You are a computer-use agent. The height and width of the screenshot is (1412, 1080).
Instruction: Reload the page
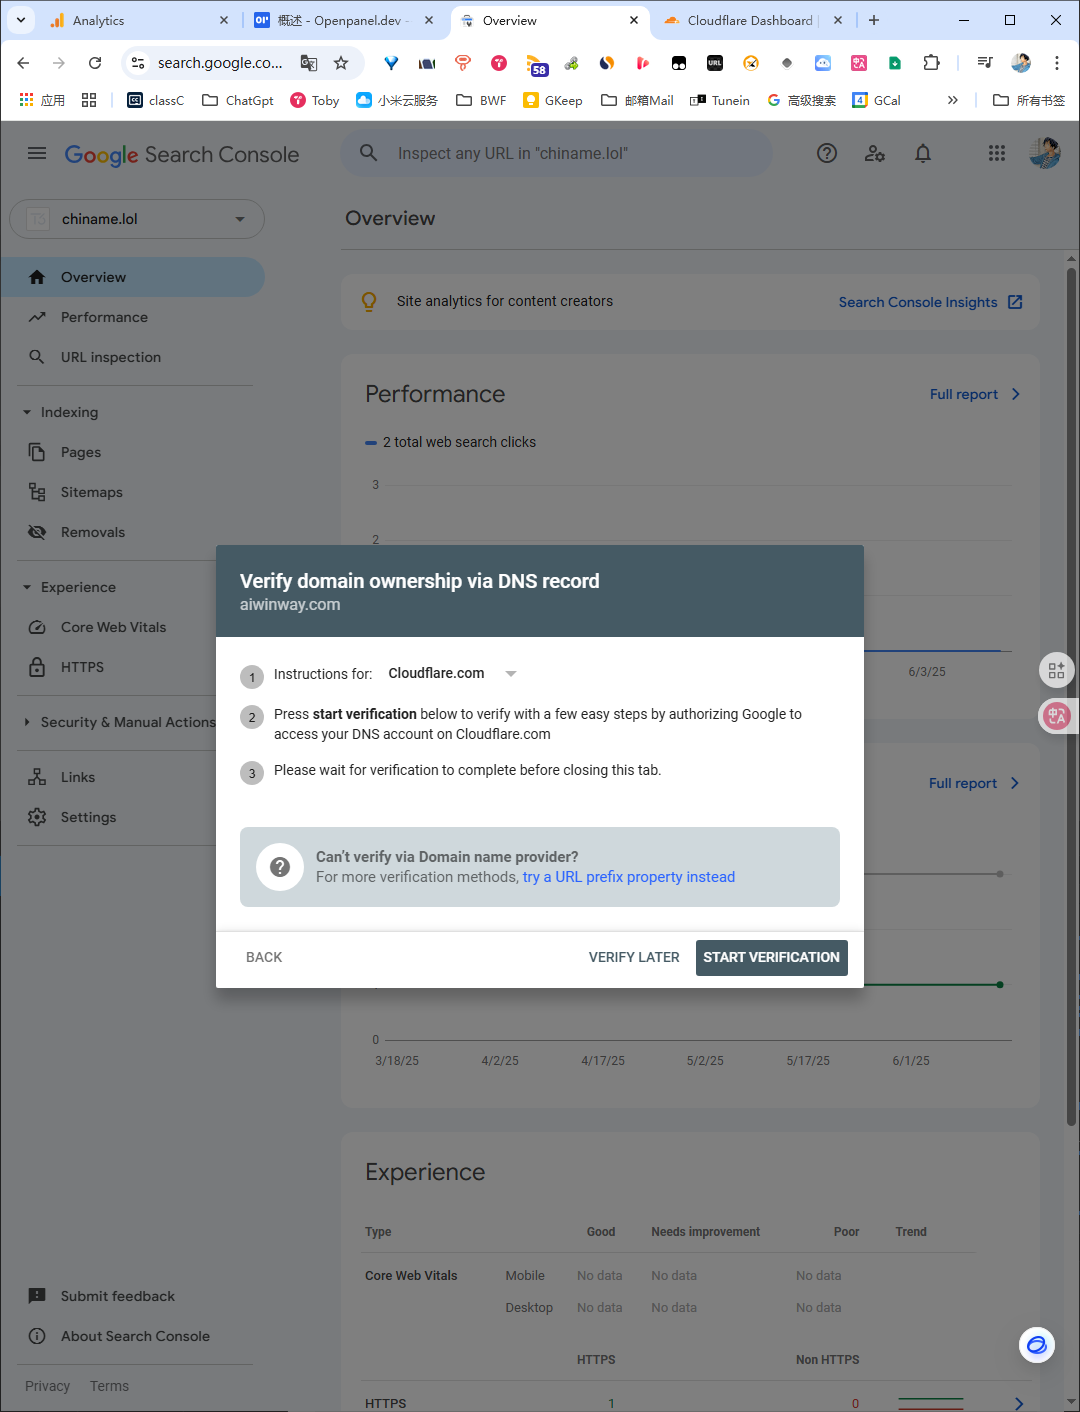pos(95,63)
